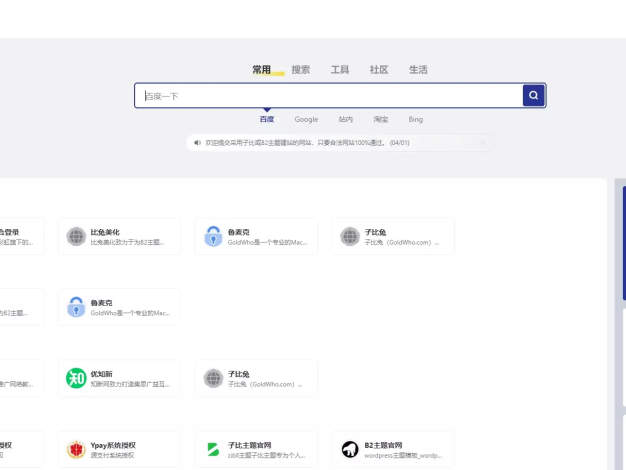The width and height of the screenshot is (626, 470).
Task: Open the announcement text about 子比 or B2主题 sites
Action: click(x=307, y=143)
